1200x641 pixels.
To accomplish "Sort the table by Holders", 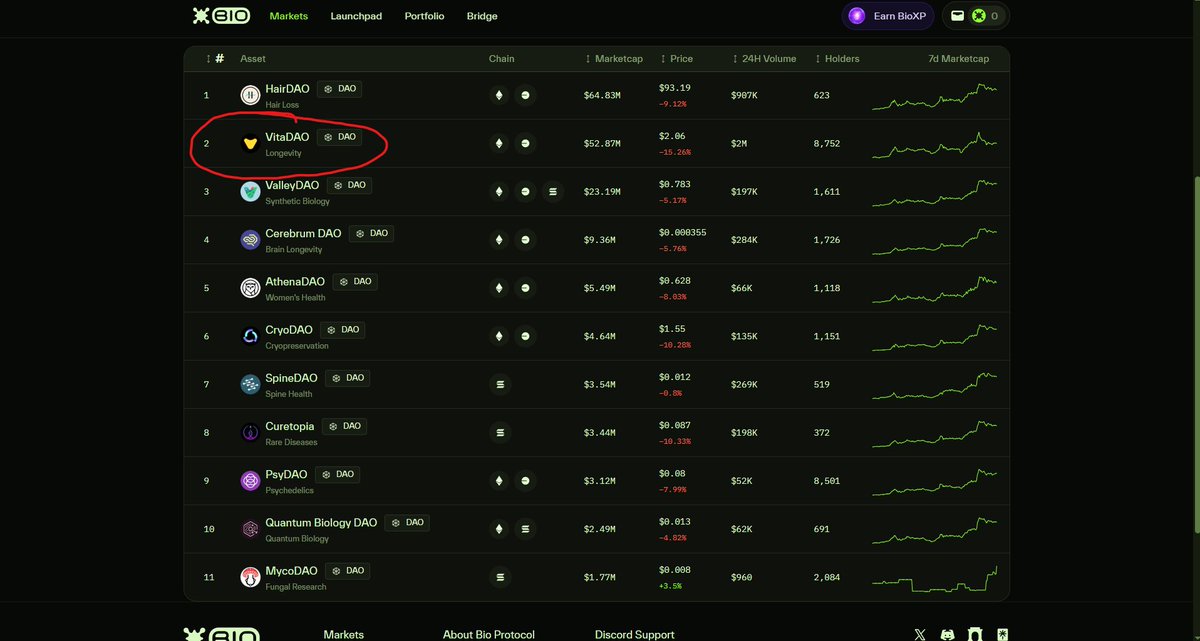I will pos(837,59).
